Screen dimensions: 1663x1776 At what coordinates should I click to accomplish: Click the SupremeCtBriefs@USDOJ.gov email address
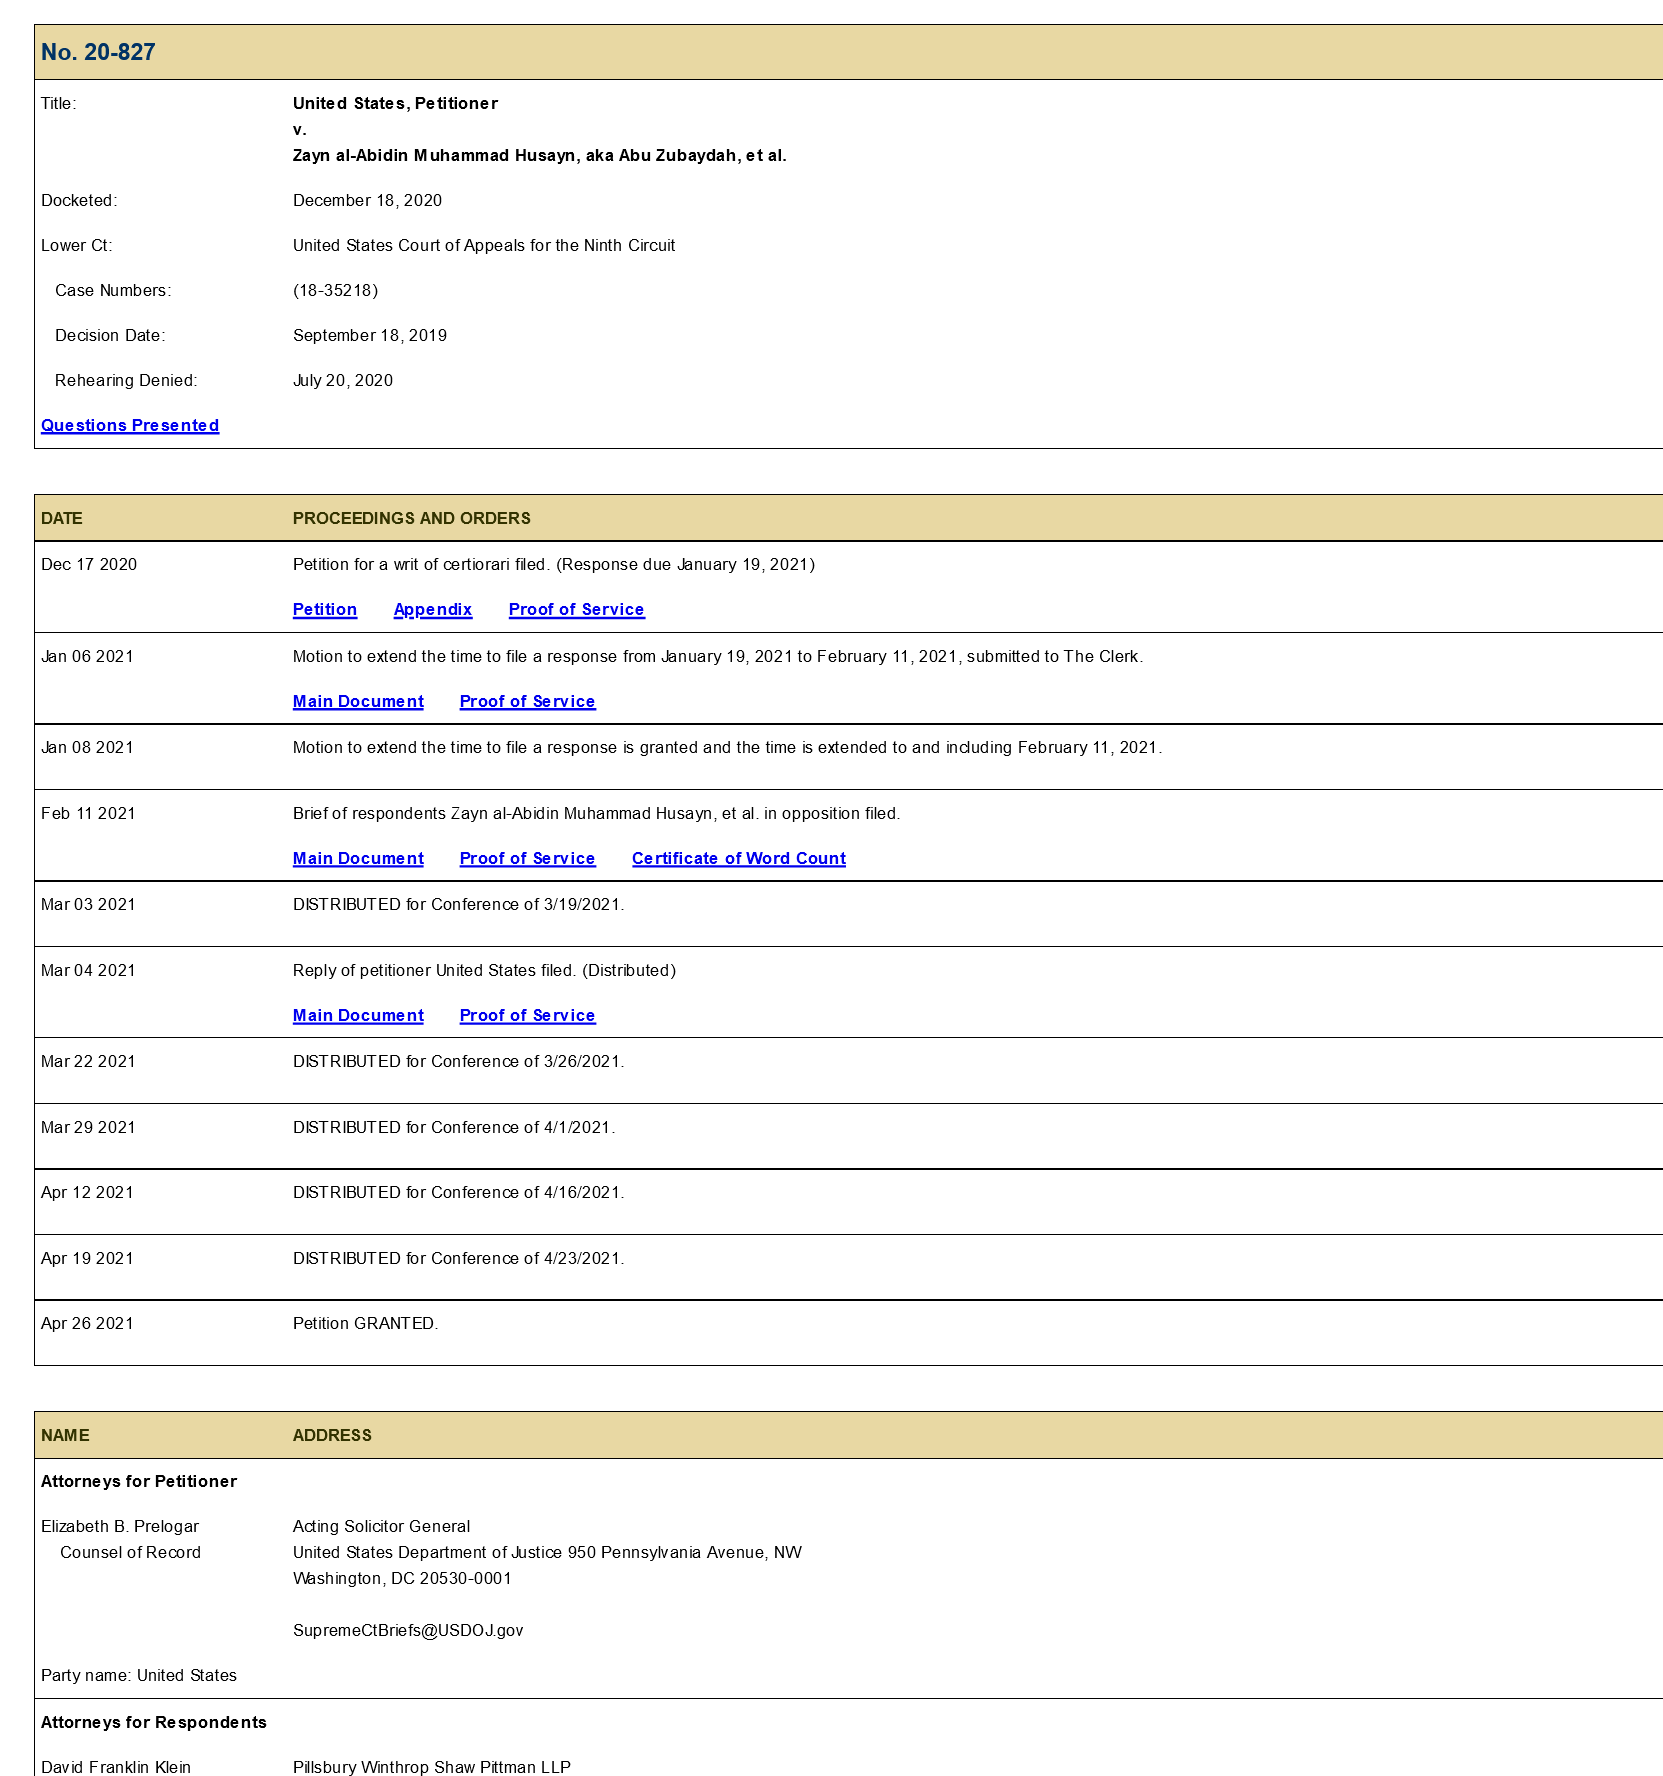coord(408,1630)
